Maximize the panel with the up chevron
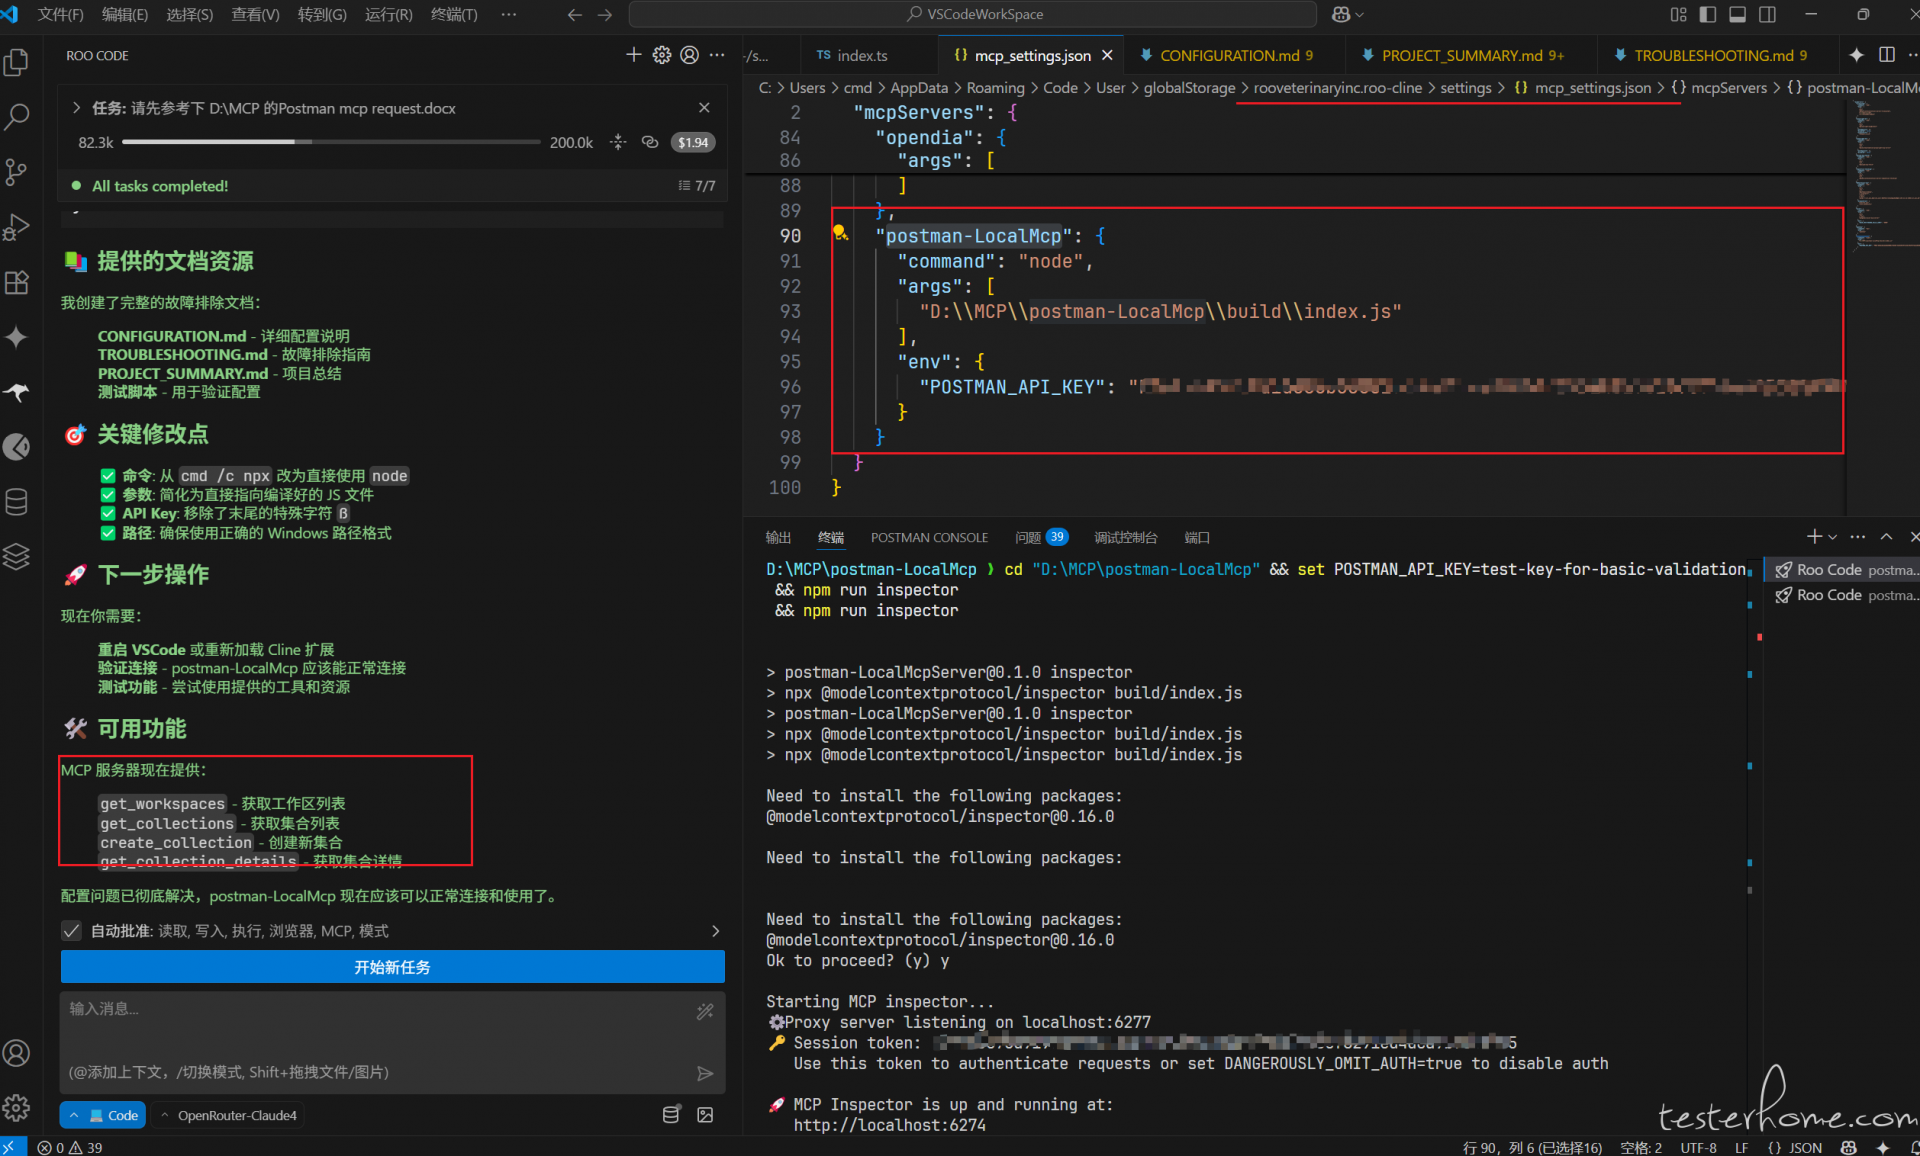Image resolution: width=1920 pixels, height=1156 pixels. (1886, 537)
